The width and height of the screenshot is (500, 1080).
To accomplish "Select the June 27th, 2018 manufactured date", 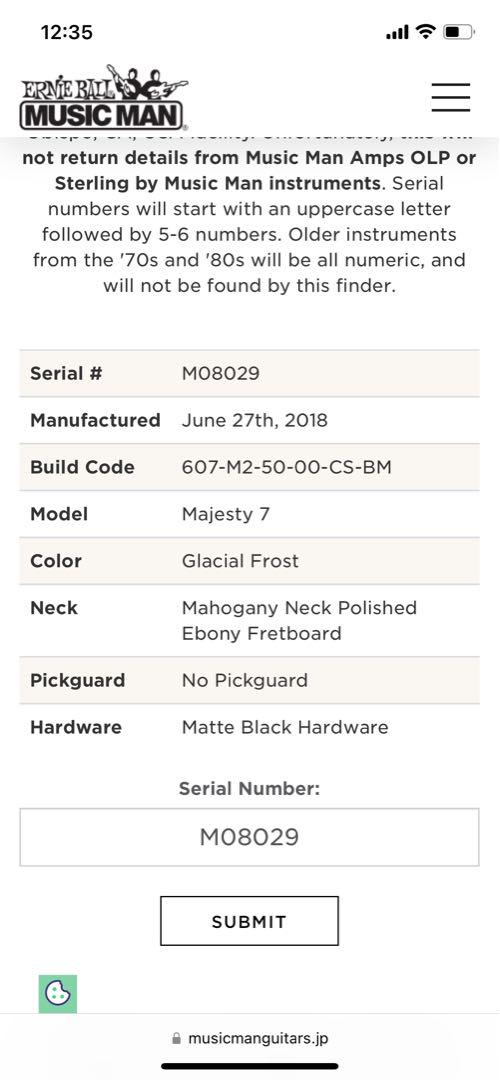I will pyautogui.click(x=254, y=420).
